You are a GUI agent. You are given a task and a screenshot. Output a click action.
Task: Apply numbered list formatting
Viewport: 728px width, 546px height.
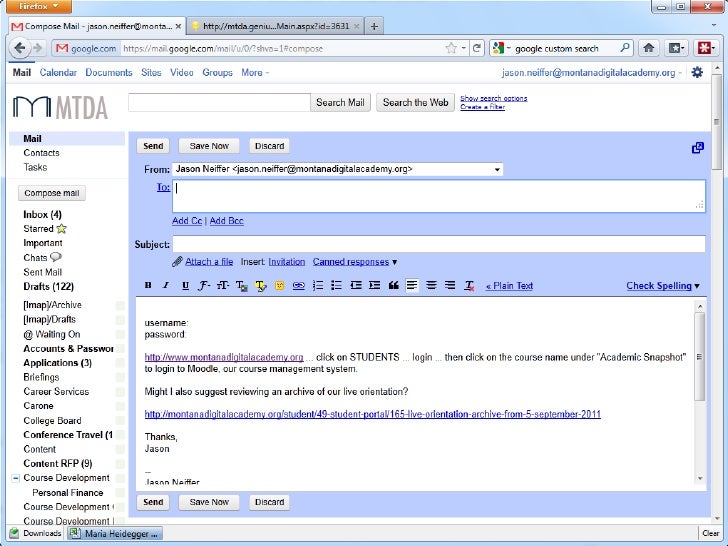point(318,286)
